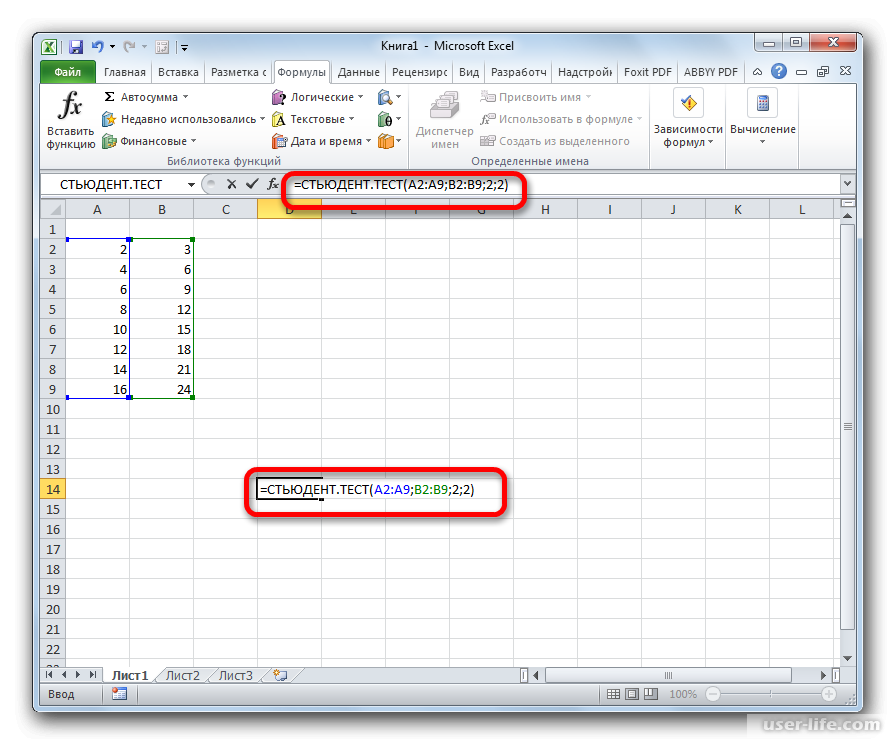Open the Undo history dropdown arrow
896x745 pixels.
tap(113, 46)
